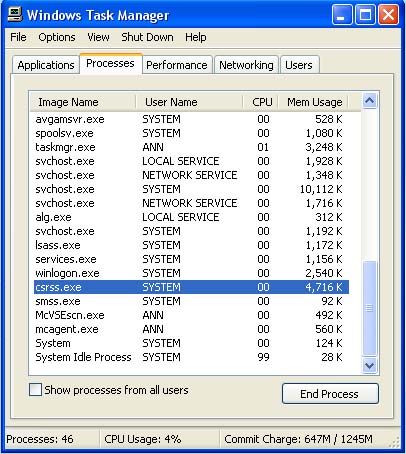Image resolution: width=406 pixels, height=454 pixels.
Task: Switch to the Networking tab
Action: 246,65
